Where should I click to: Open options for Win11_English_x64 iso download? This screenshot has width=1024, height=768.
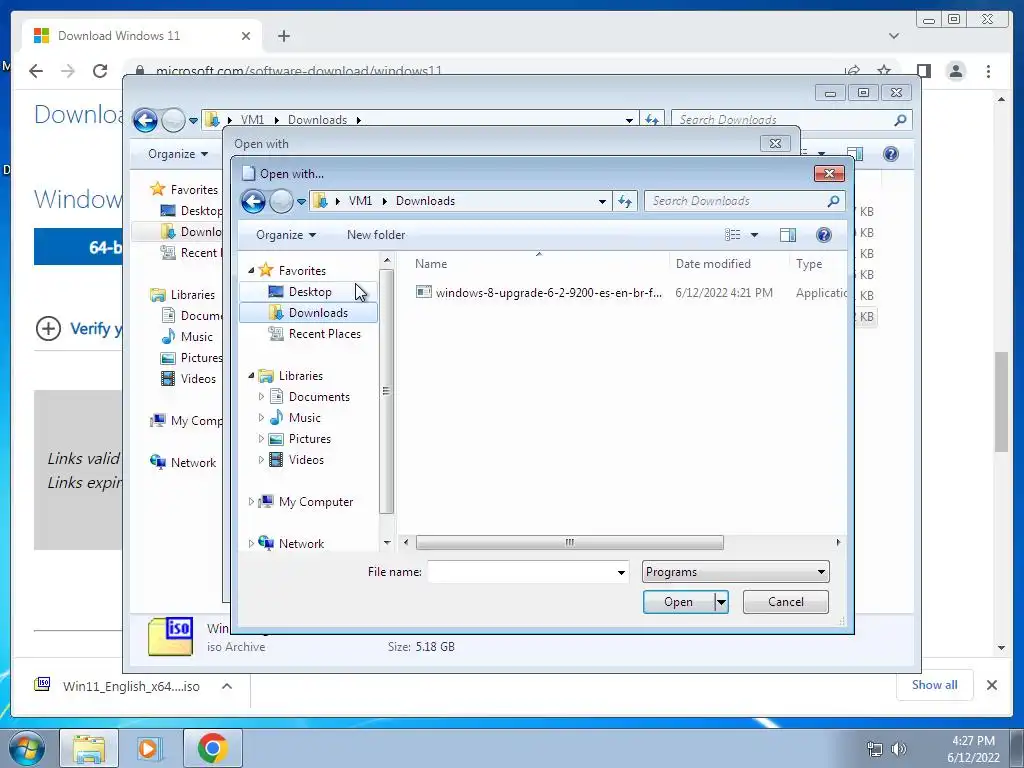(x=227, y=686)
